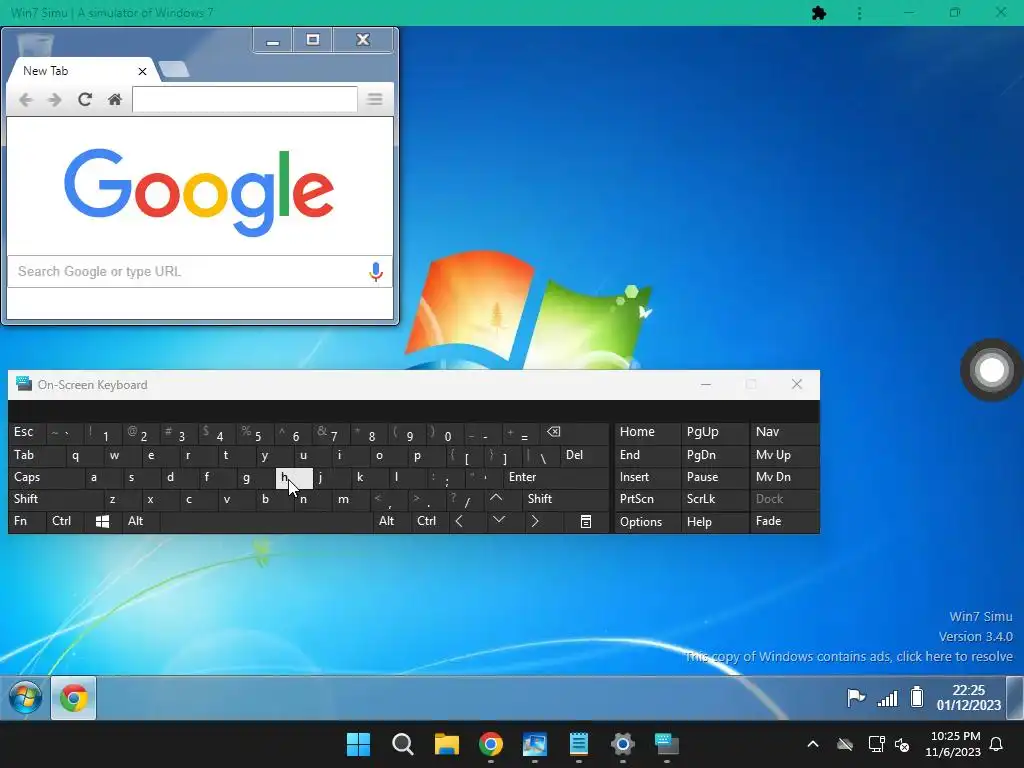Click the 22:25 clock in Win7 taskbar
1024x768 pixels.
(968, 697)
